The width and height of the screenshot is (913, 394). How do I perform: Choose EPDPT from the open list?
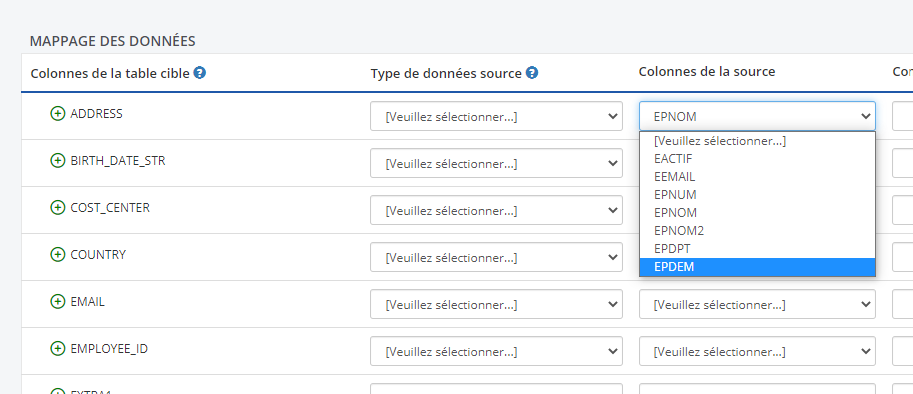click(757, 249)
